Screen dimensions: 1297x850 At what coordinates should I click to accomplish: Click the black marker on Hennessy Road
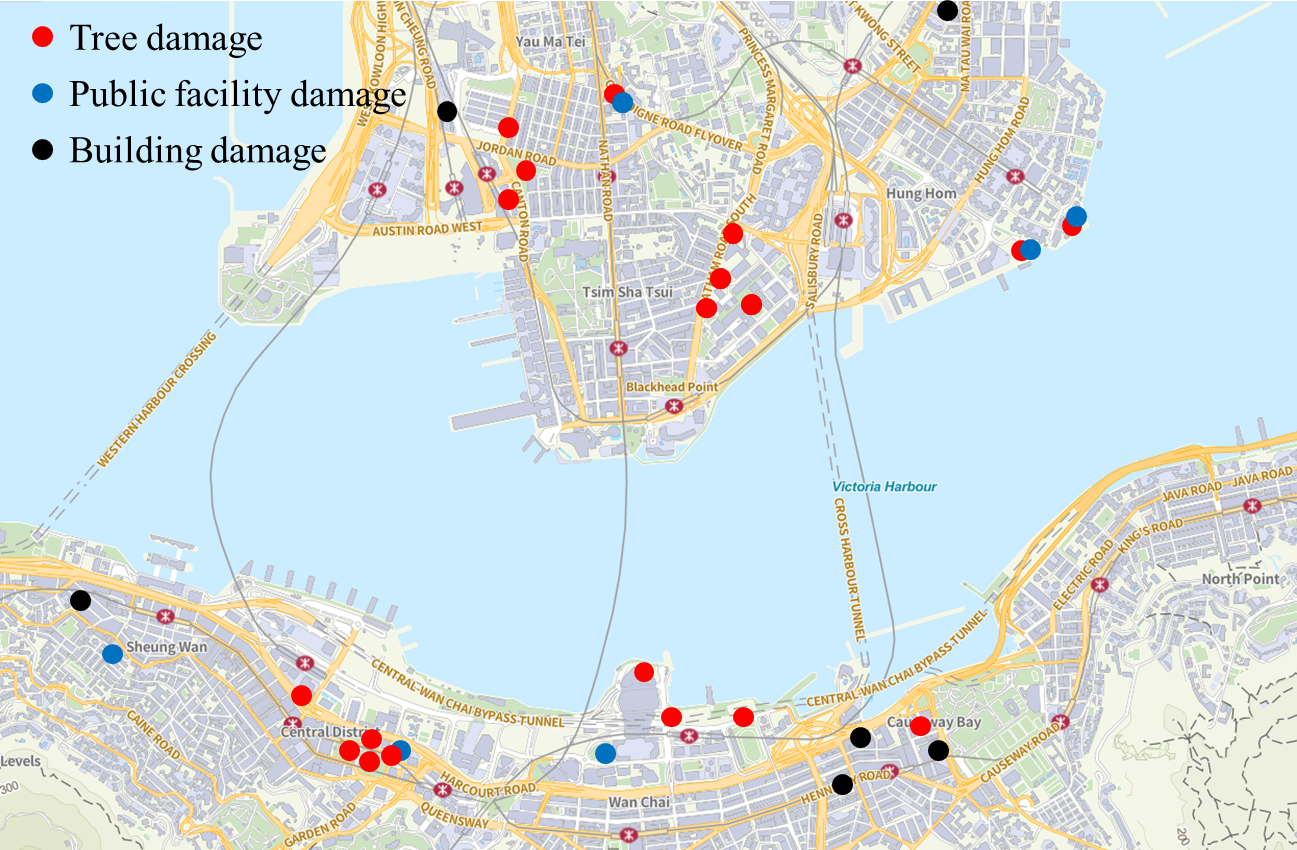(843, 784)
